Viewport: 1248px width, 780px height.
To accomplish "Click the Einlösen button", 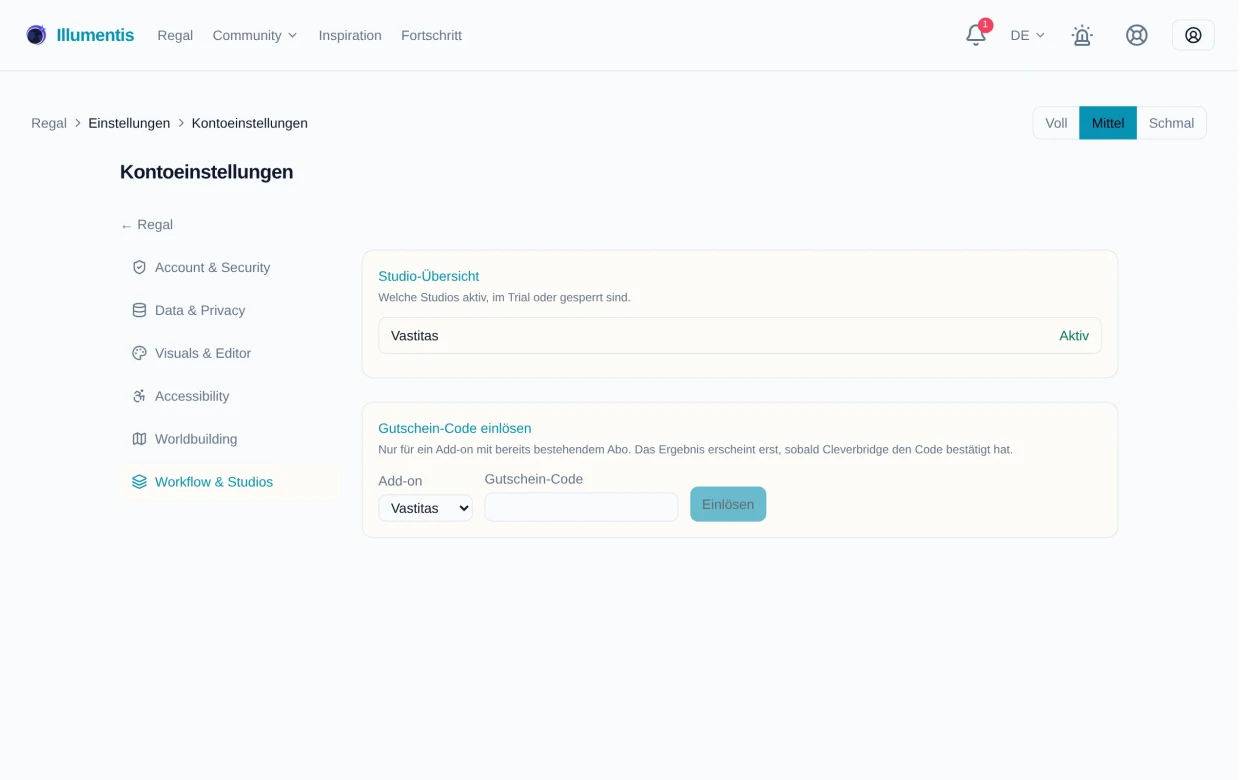I will pos(728,504).
